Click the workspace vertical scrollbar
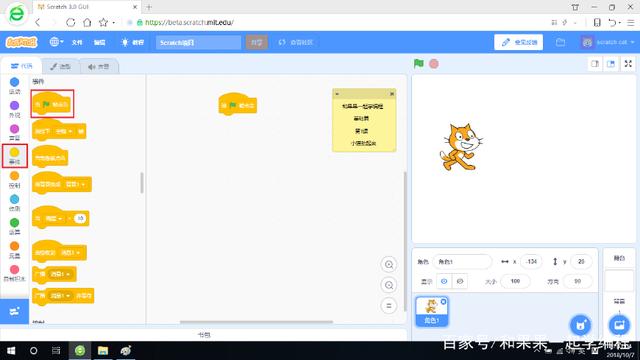 405,241
